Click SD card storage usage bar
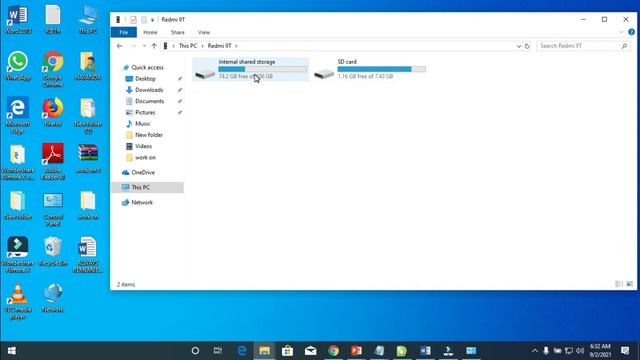The image size is (640, 360). pyautogui.click(x=382, y=69)
